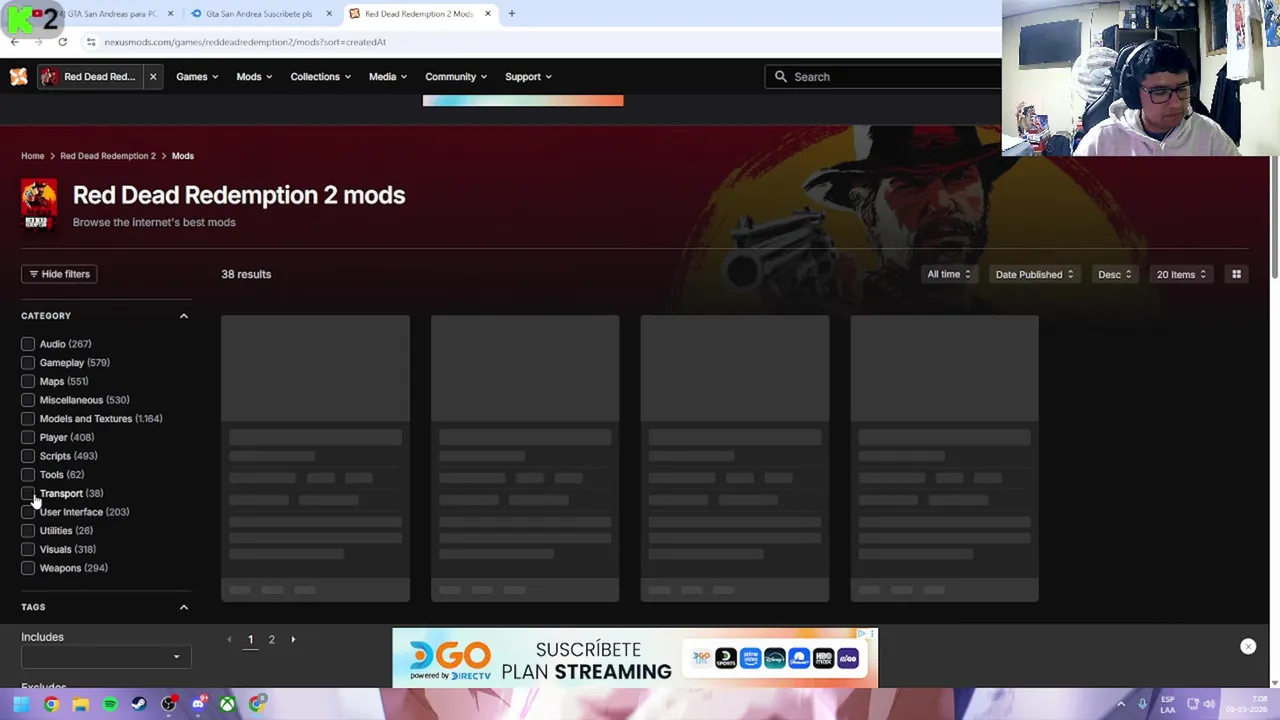Viewport: 1280px width, 720px height.
Task: Open Windows Start menu
Action: (x=20, y=705)
